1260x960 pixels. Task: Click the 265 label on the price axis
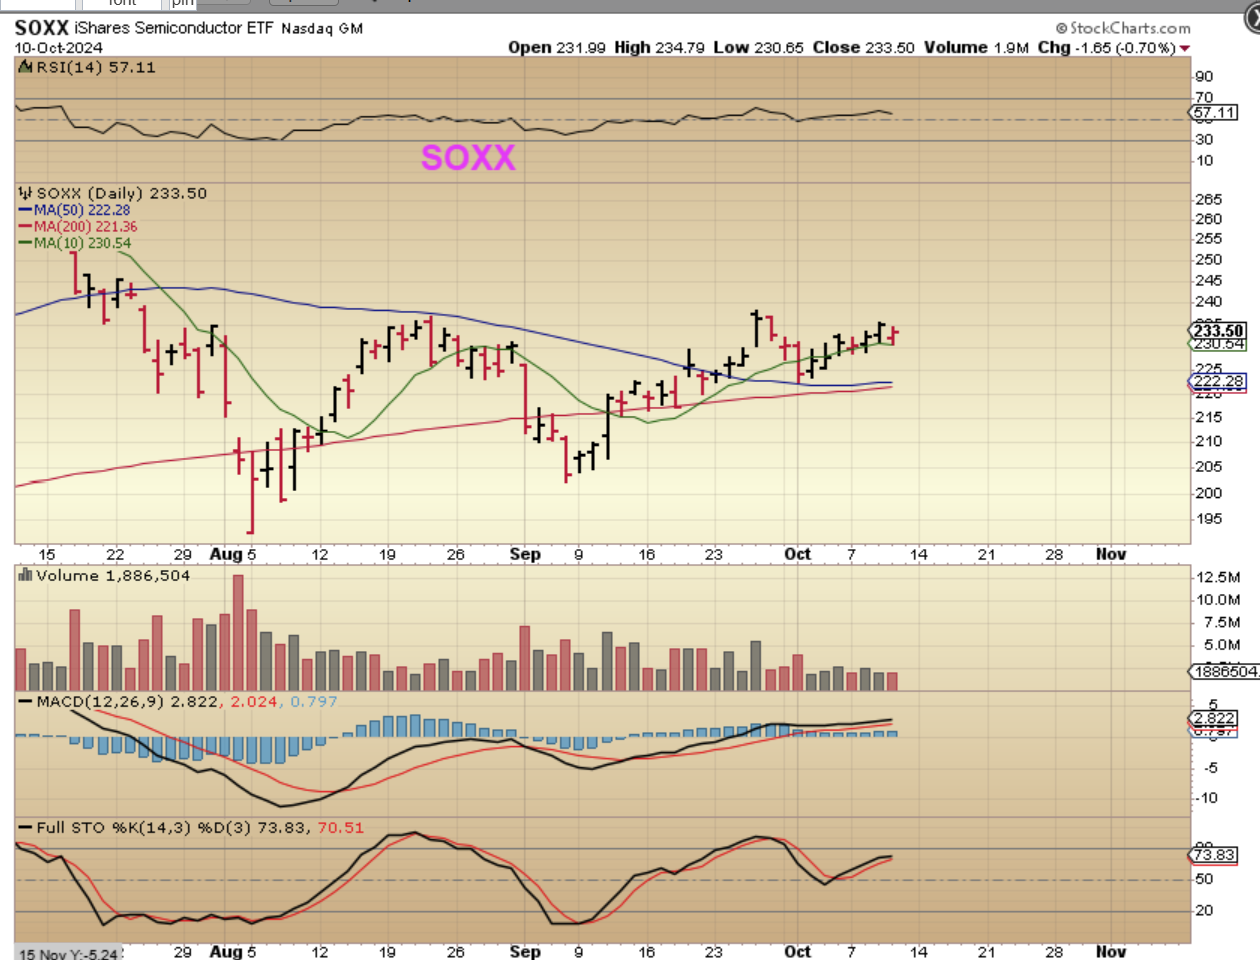[x=1209, y=199]
